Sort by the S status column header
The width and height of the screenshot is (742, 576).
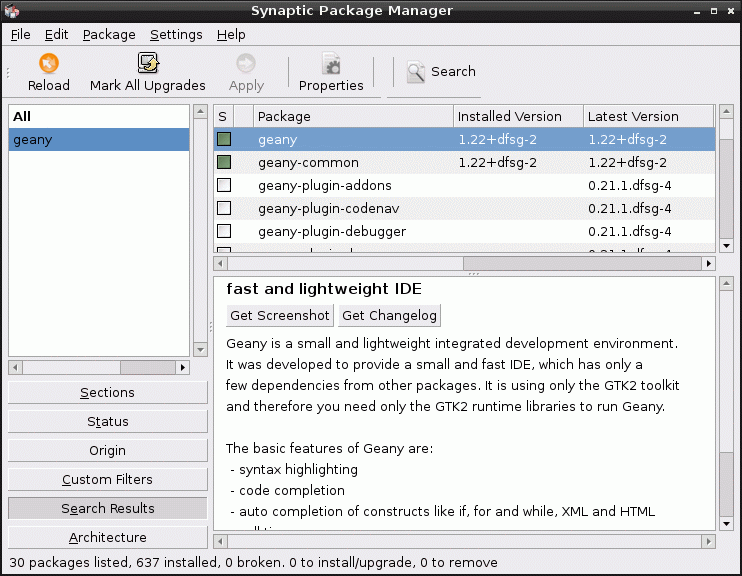coord(224,116)
